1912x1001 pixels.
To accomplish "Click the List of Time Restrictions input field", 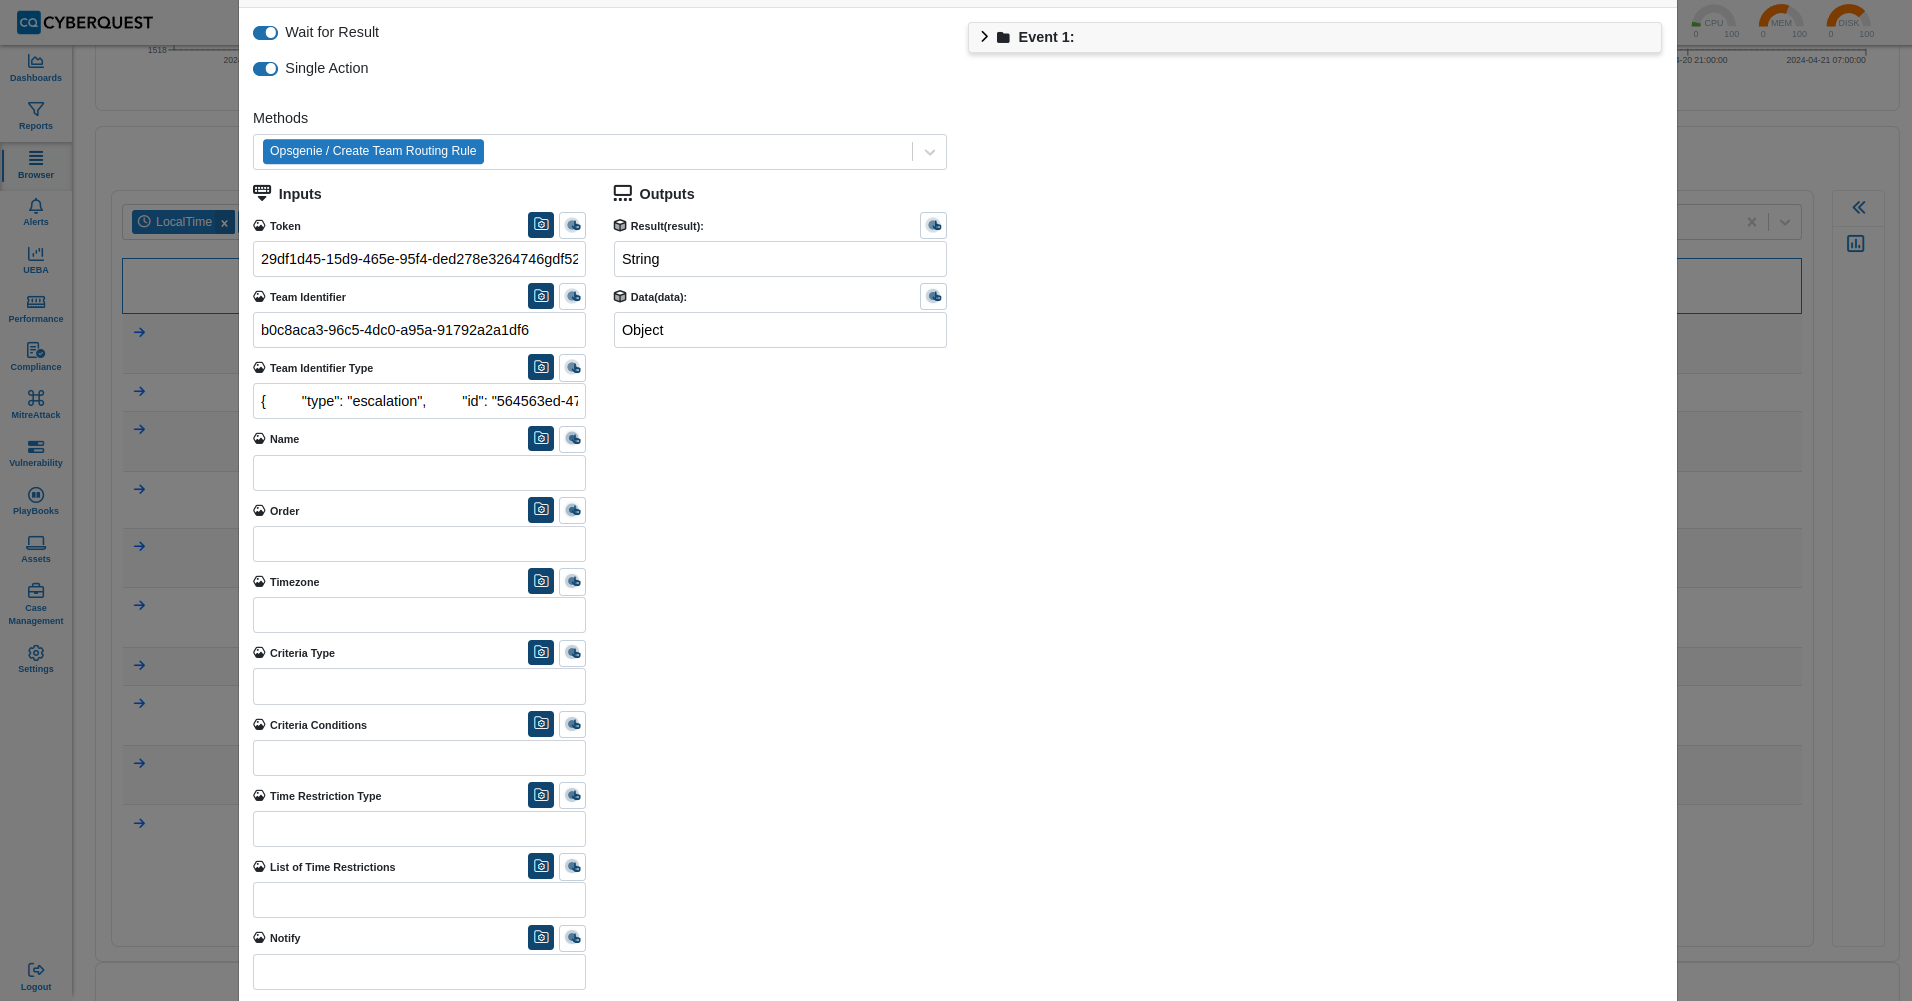I will point(419,900).
